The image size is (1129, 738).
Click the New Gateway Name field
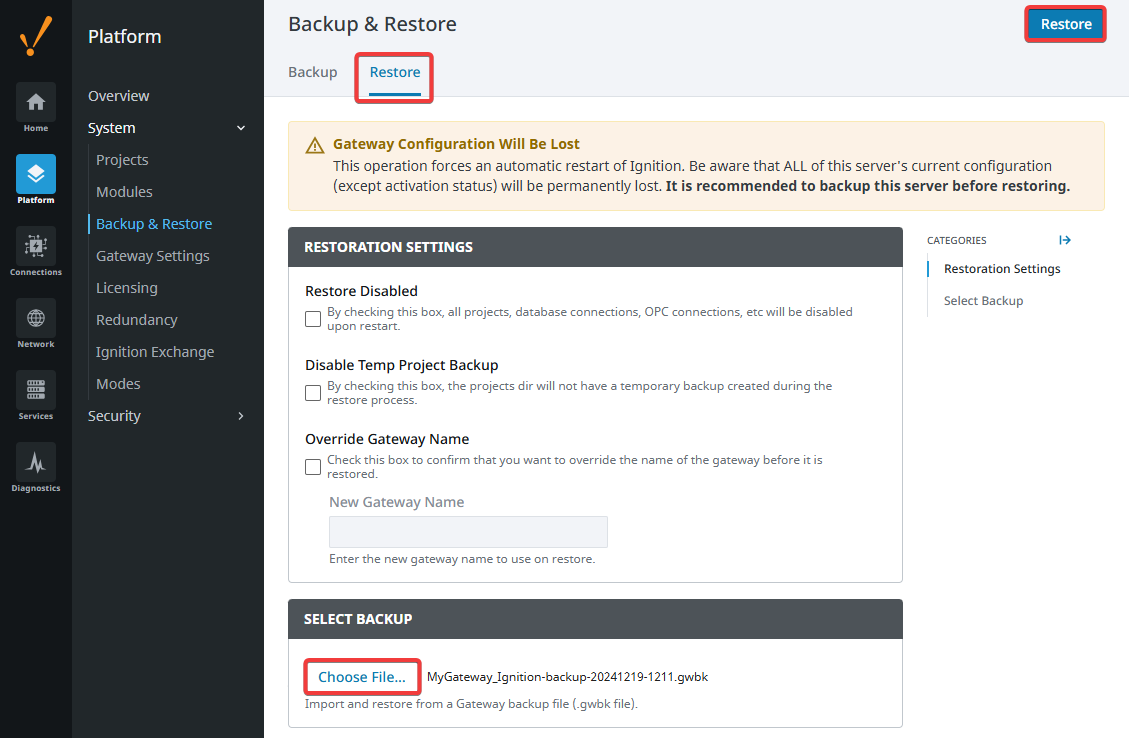coord(468,532)
